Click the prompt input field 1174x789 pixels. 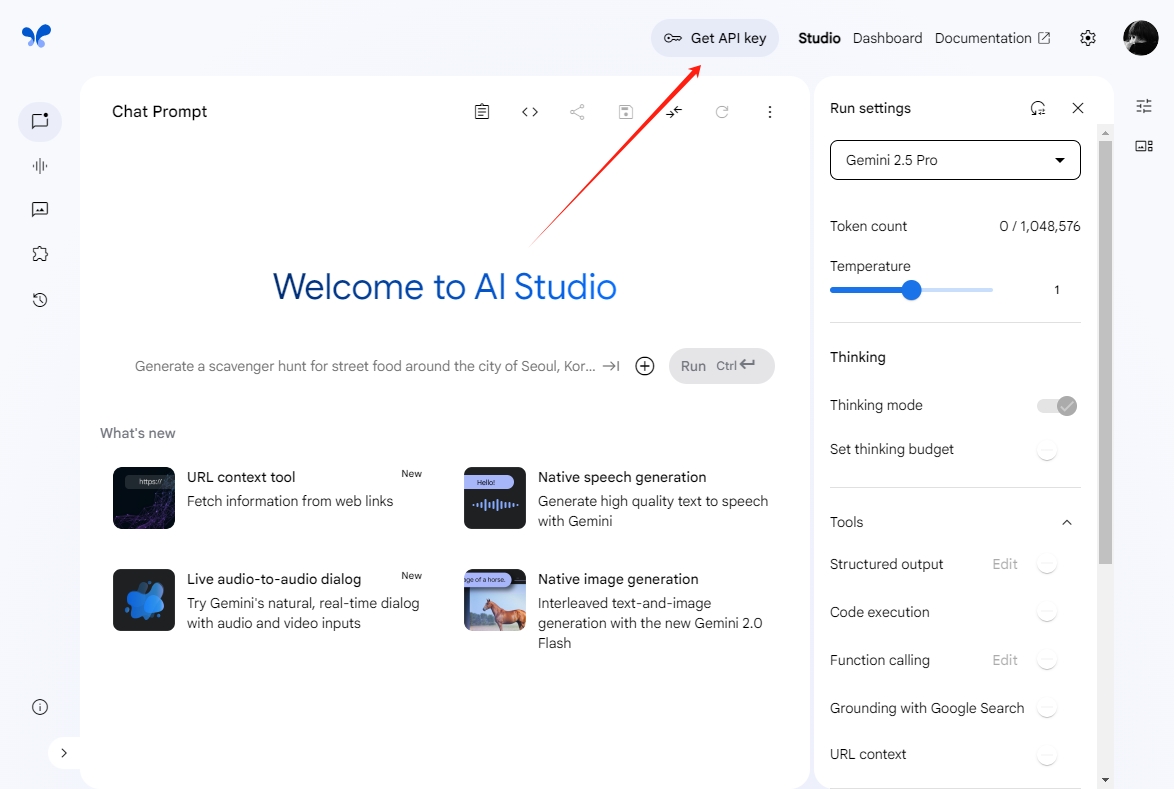tap(365, 366)
